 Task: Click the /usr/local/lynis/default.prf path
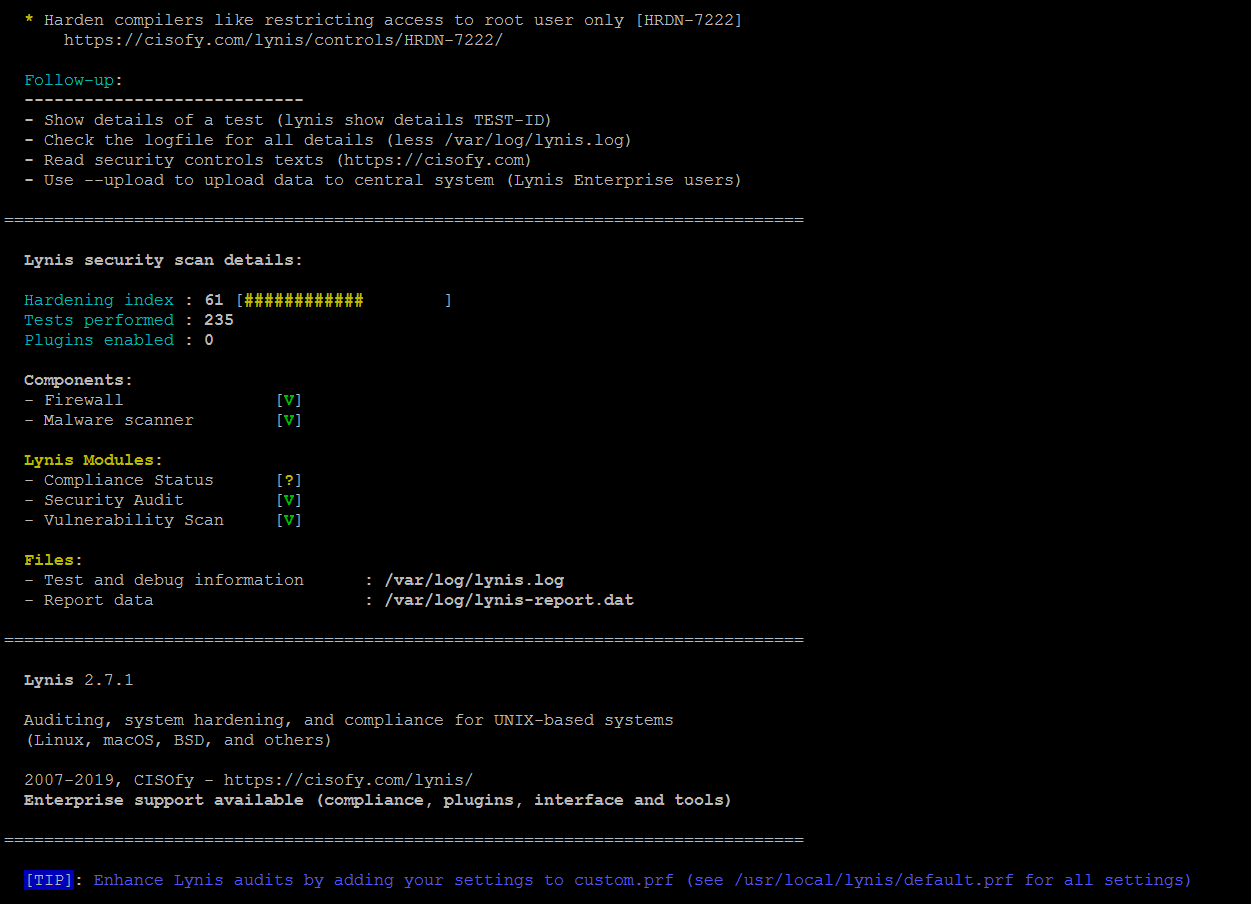click(874, 880)
